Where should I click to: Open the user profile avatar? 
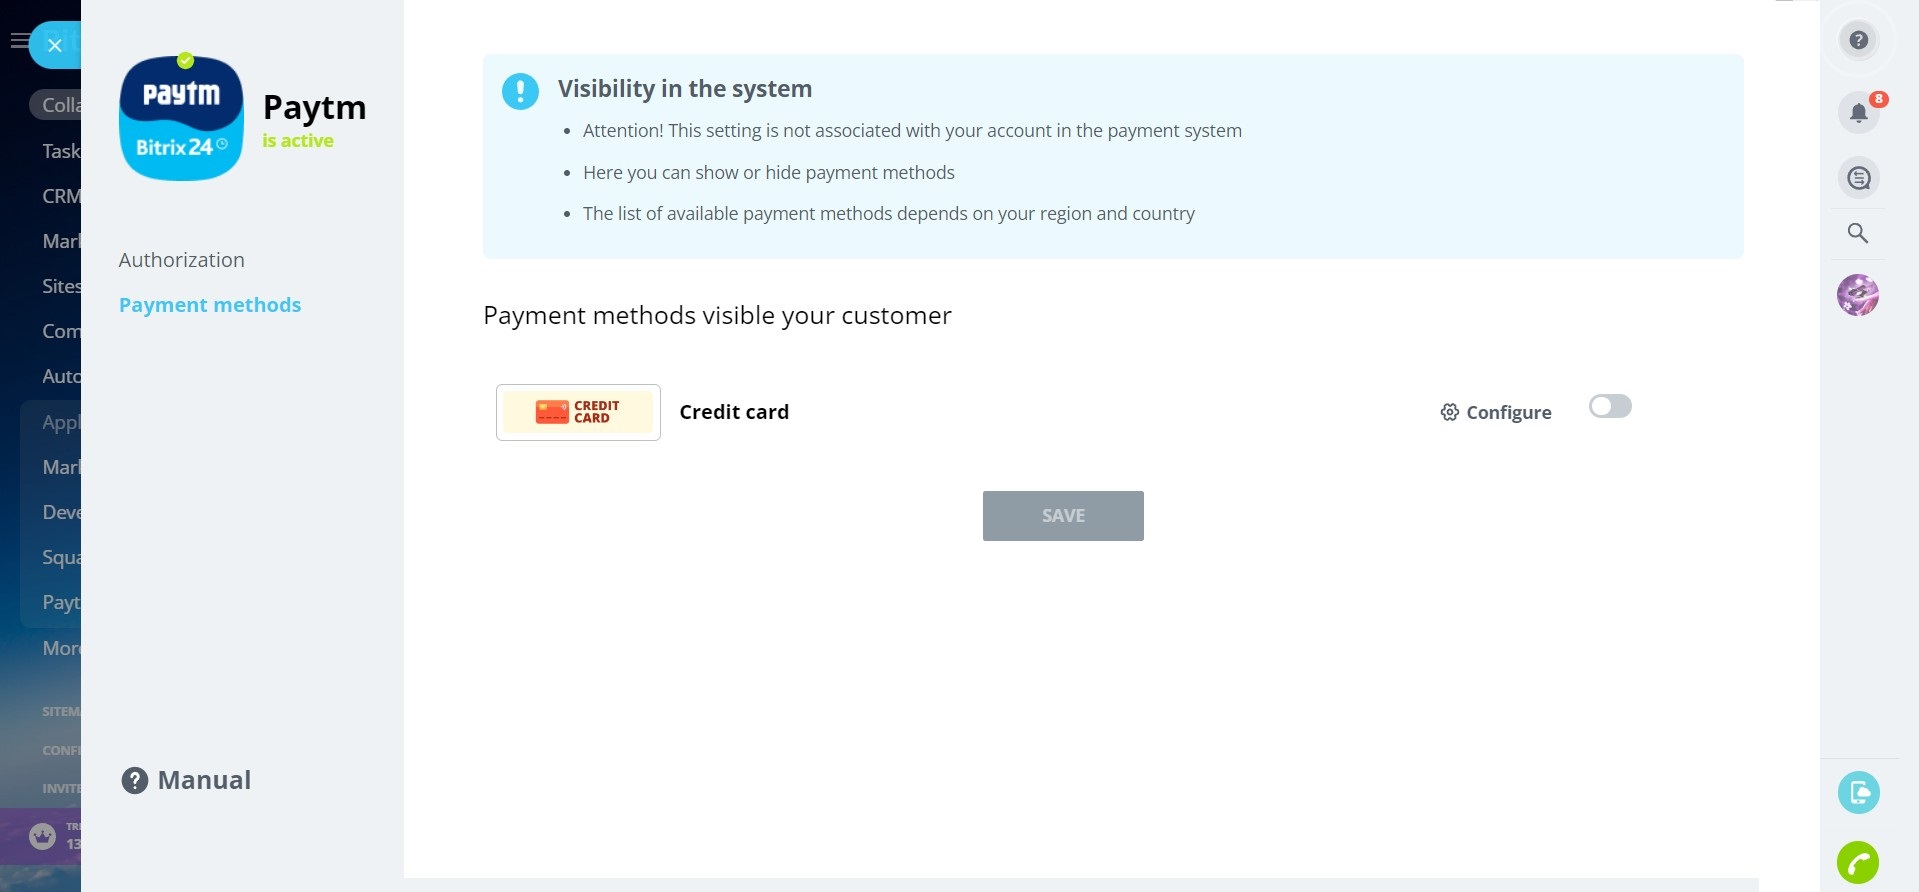click(1857, 295)
